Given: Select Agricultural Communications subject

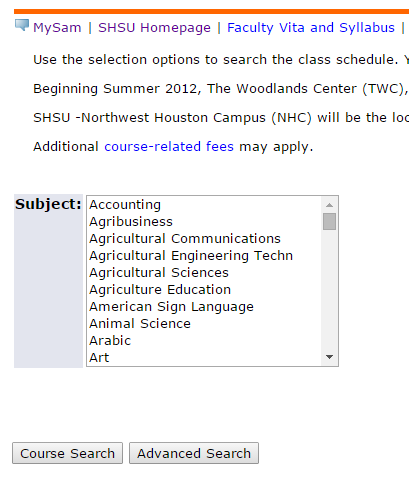Looking at the screenshot, I should tap(204, 239).
